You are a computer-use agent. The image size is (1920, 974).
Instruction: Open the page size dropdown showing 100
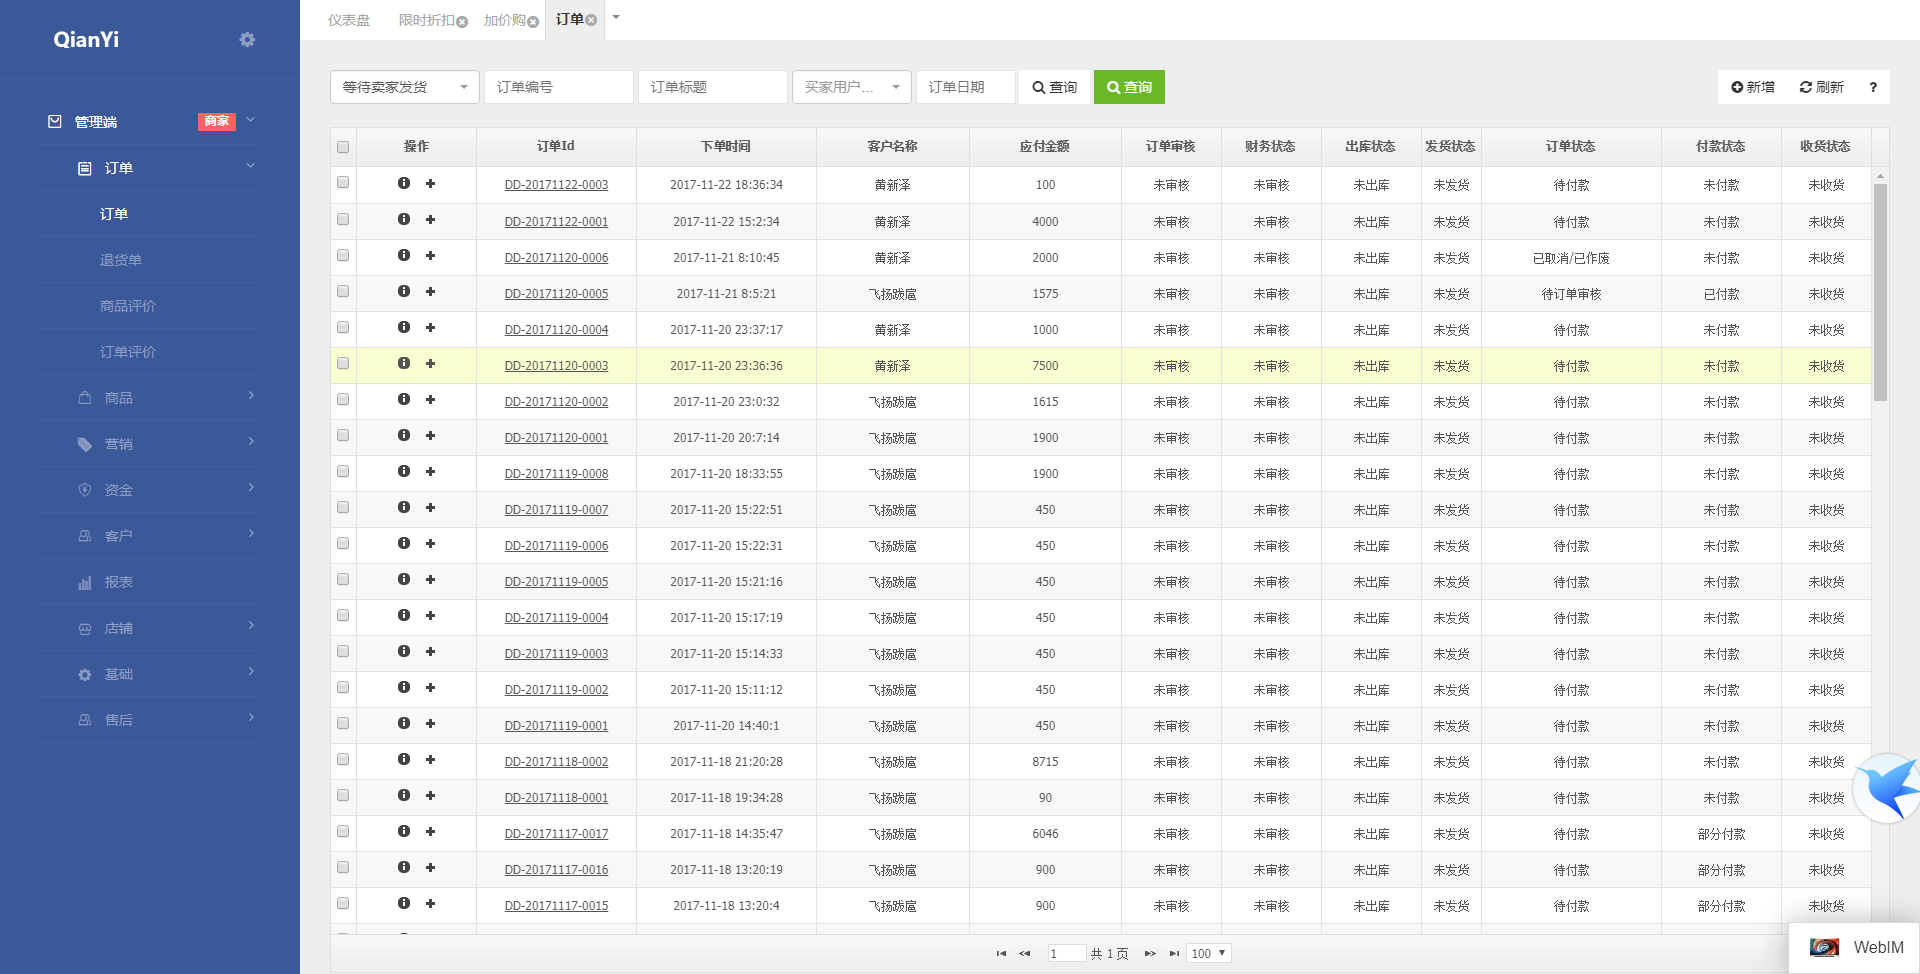tap(1209, 953)
